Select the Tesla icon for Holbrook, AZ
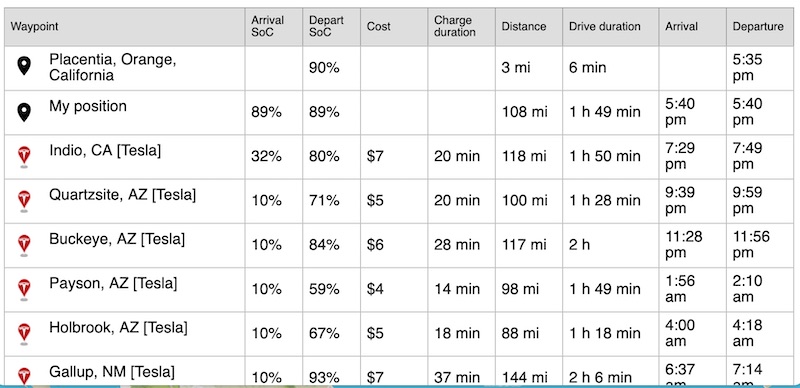The height and width of the screenshot is (388, 800). (x=24, y=334)
